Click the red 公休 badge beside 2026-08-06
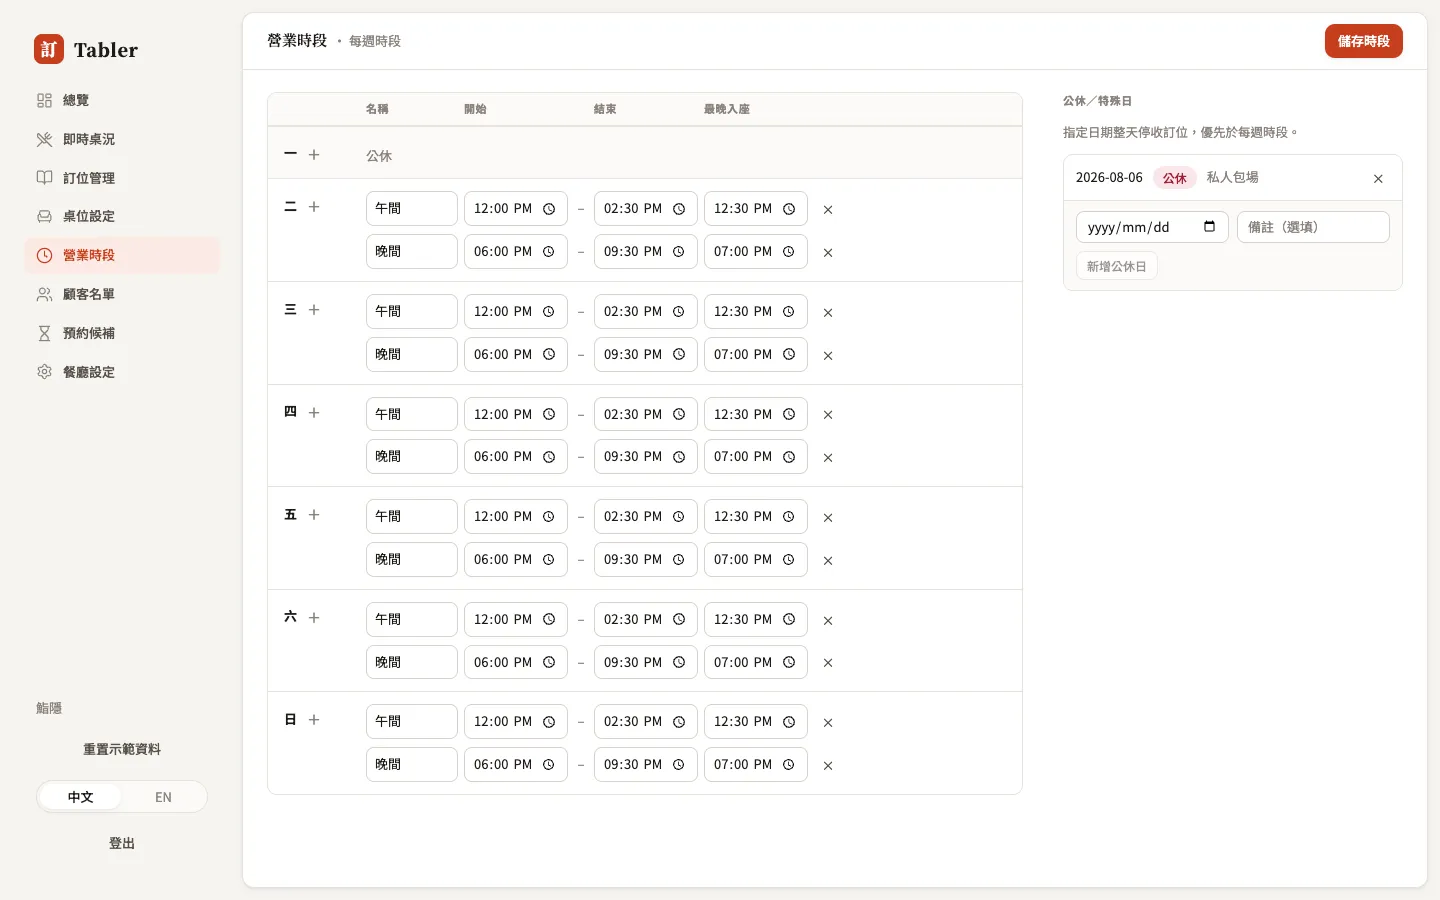The image size is (1440, 900). (1175, 178)
